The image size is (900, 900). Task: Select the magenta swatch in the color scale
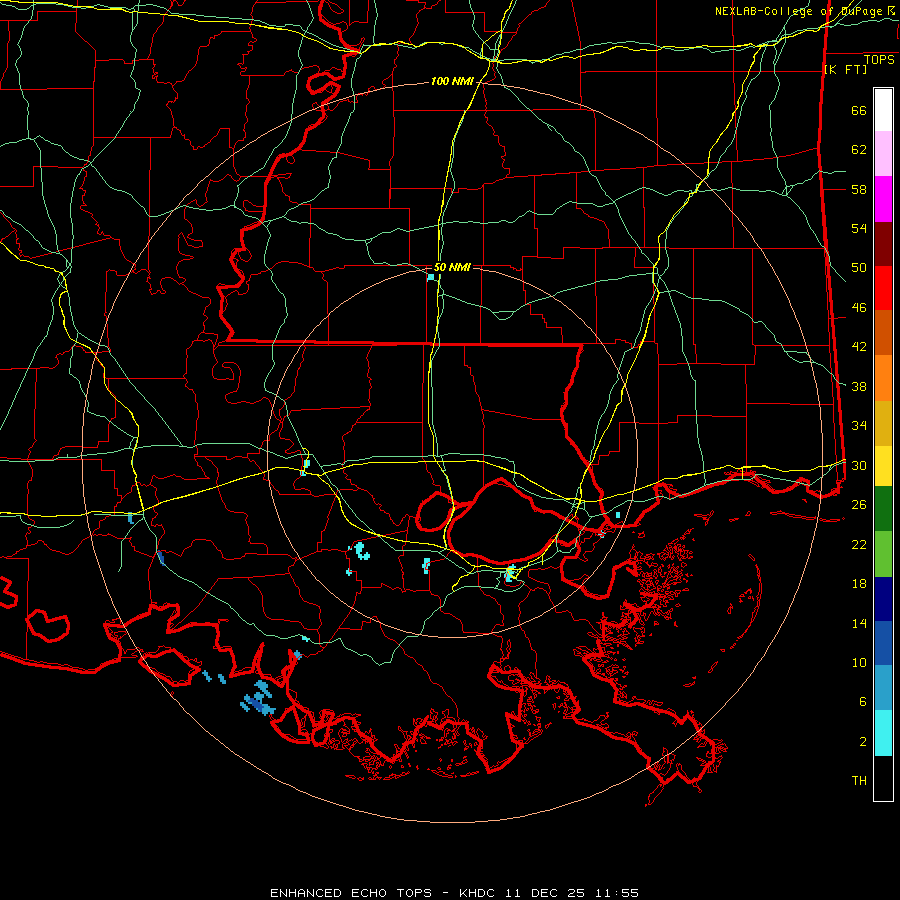883,199
